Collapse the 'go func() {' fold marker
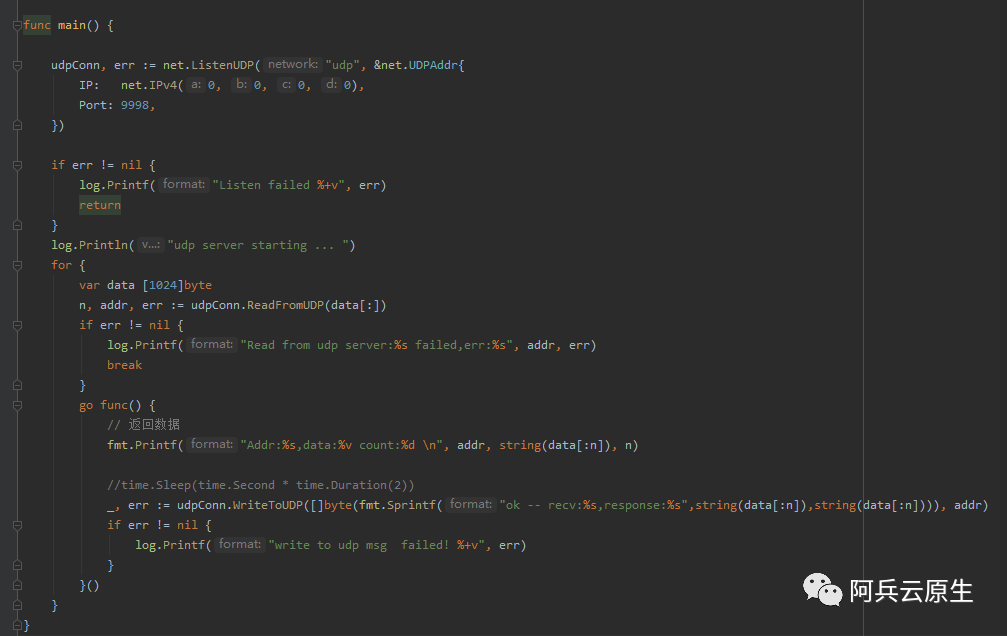The height and width of the screenshot is (636, 1007). tap(17, 405)
